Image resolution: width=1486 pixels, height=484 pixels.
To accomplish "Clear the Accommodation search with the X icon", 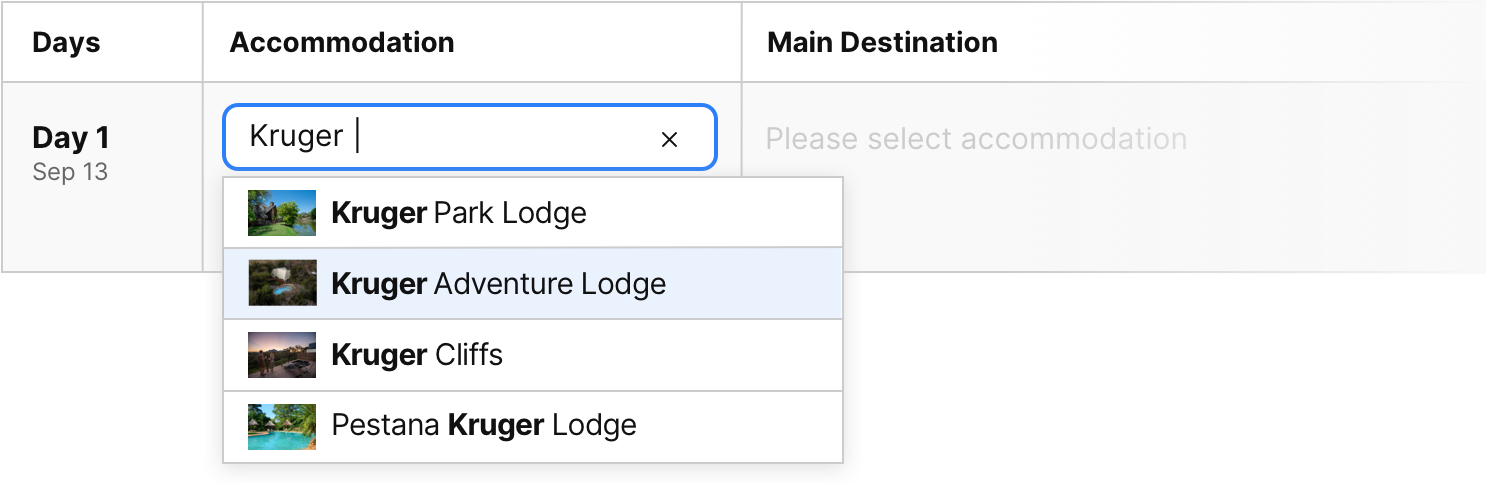I will point(669,139).
